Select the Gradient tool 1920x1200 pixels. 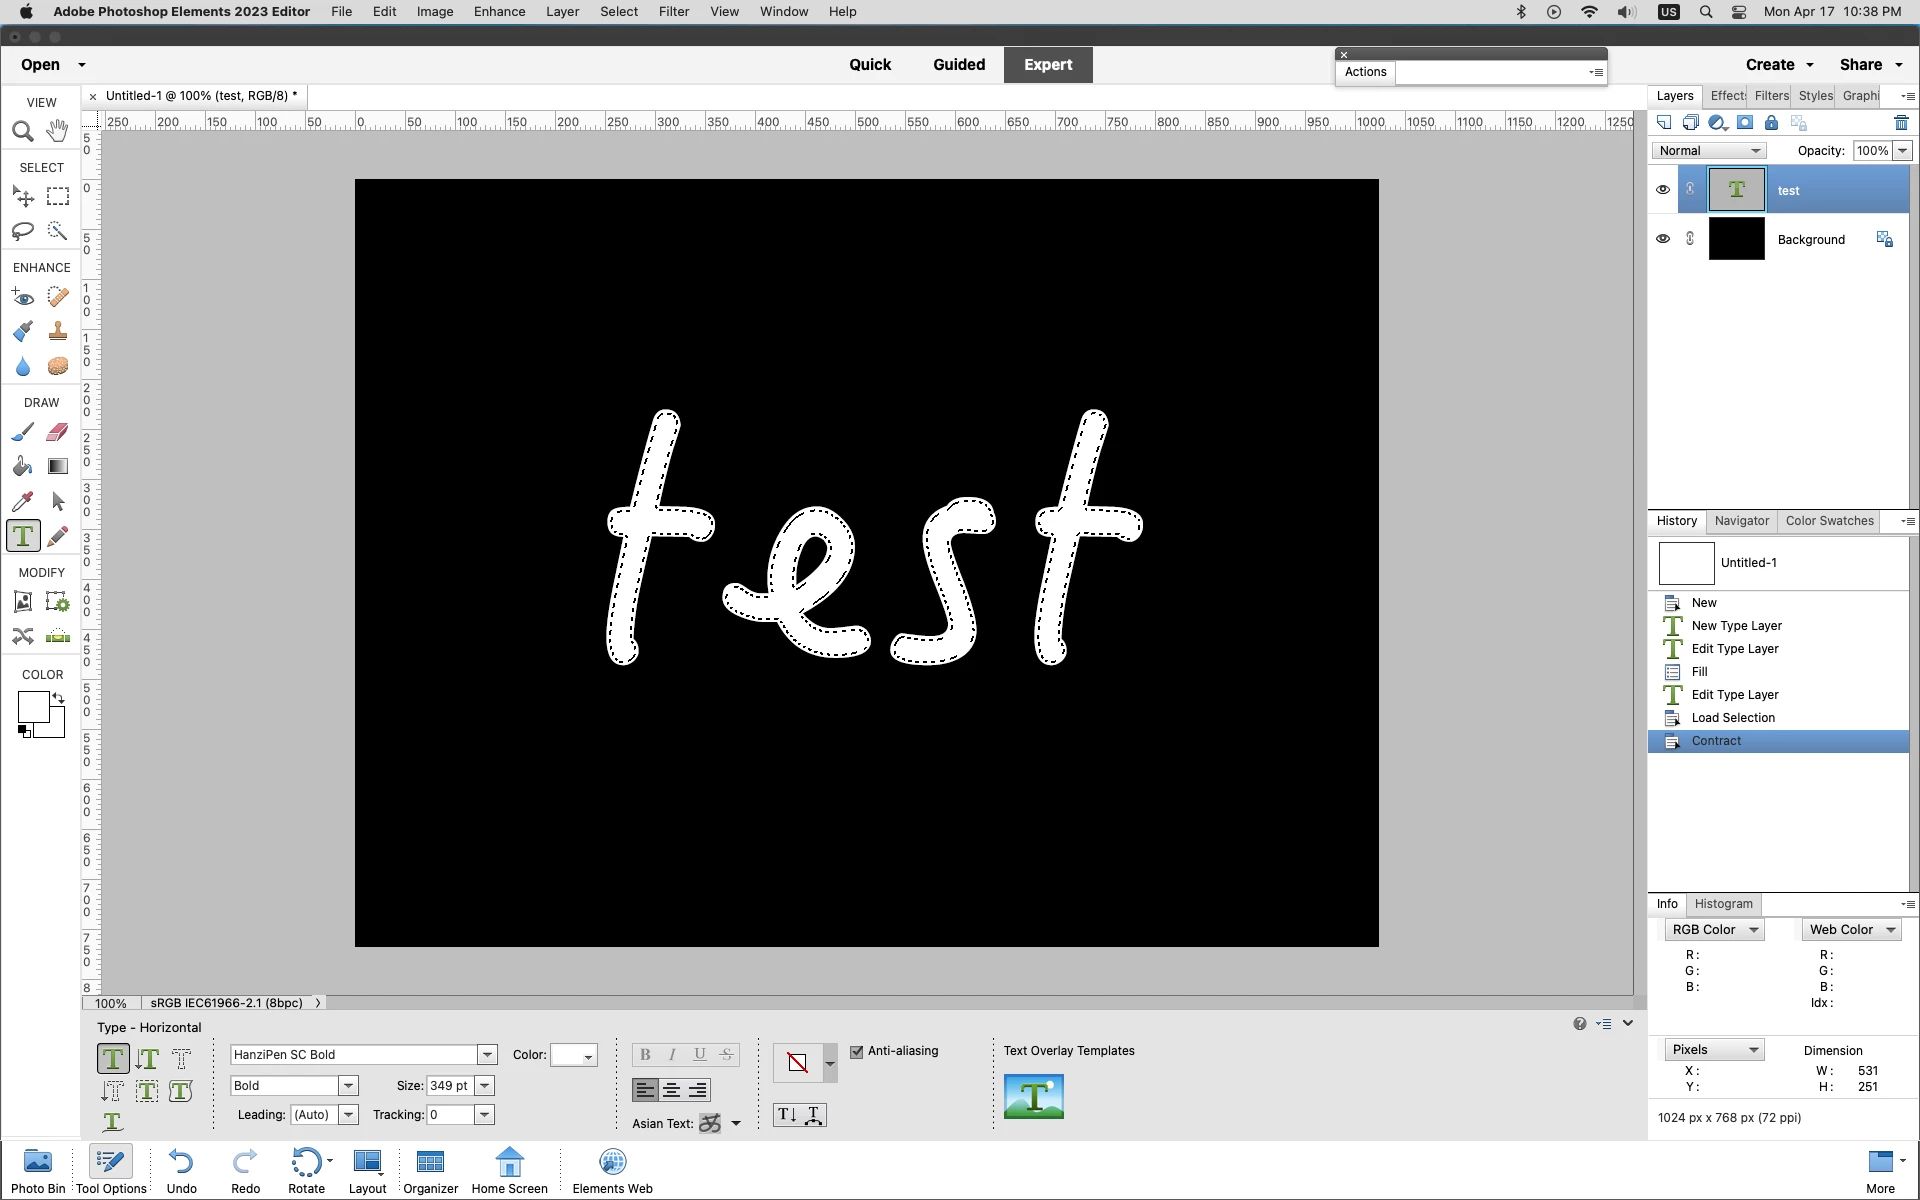click(58, 467)
